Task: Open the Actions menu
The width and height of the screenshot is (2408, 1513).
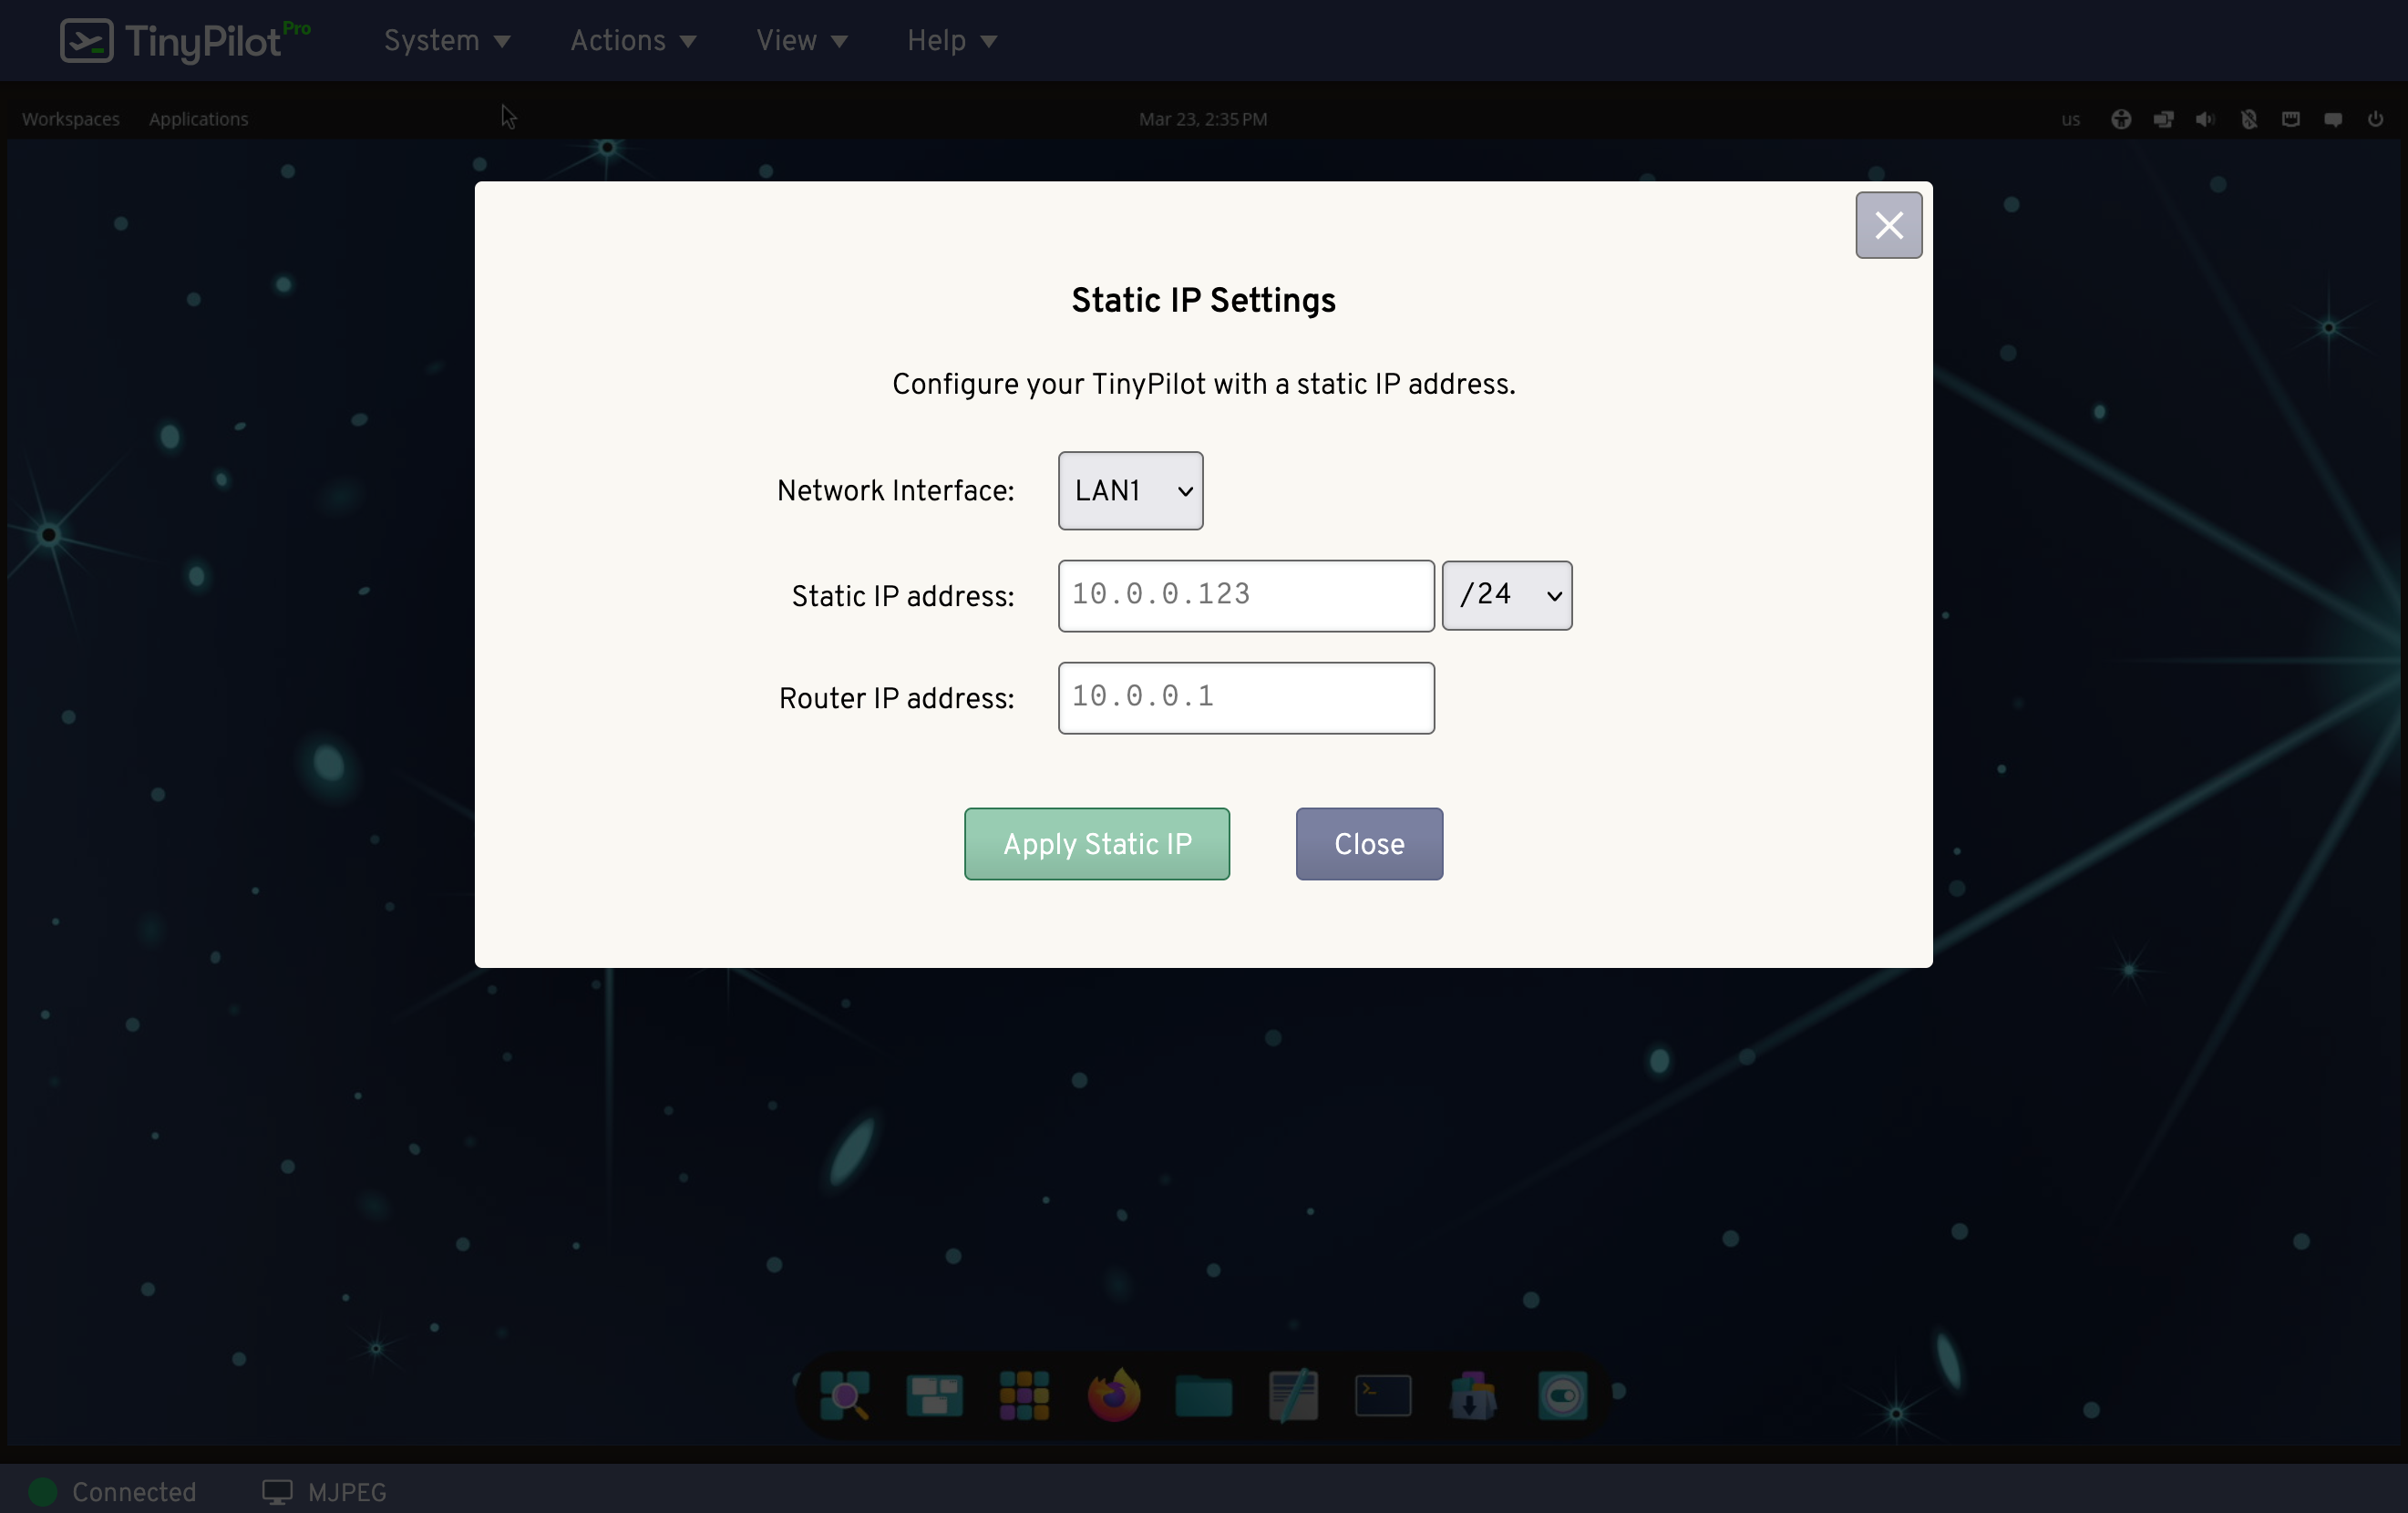Action: click(x=633, y=41)
